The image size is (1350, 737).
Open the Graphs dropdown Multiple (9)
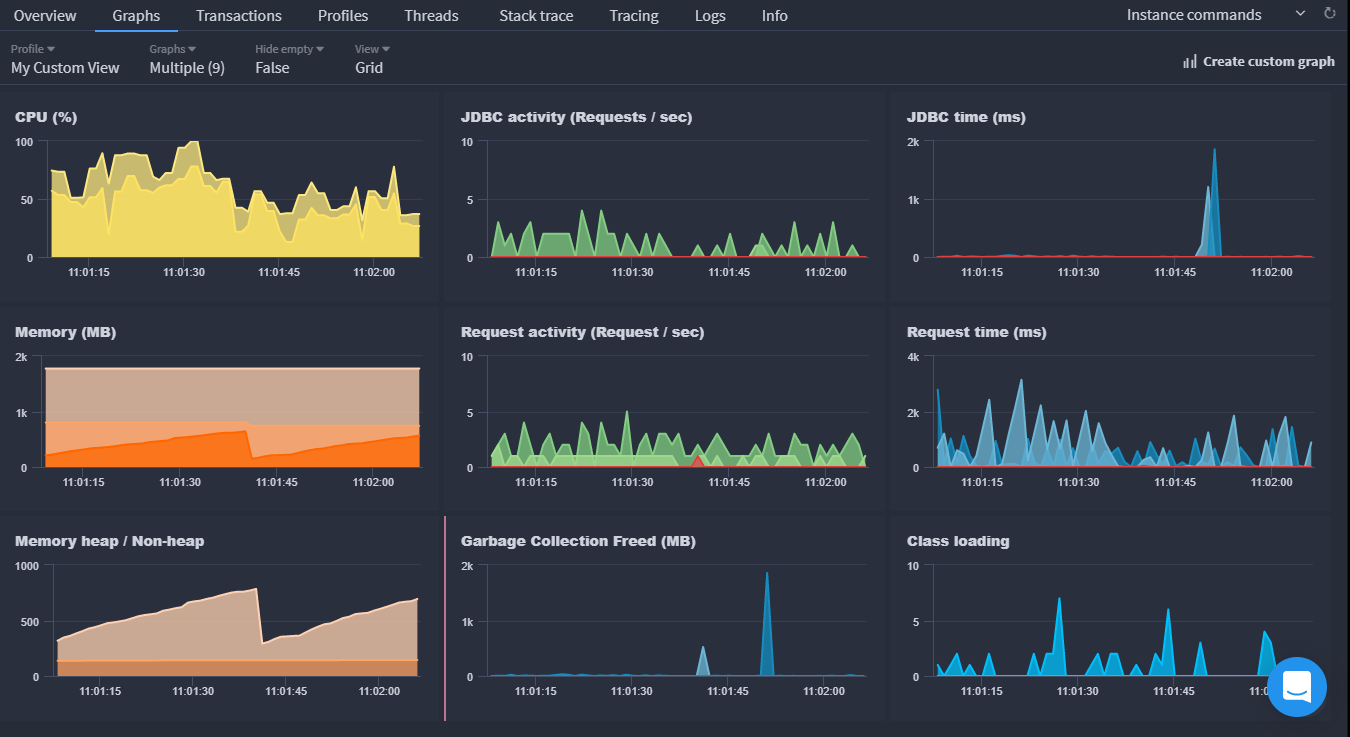187,60
